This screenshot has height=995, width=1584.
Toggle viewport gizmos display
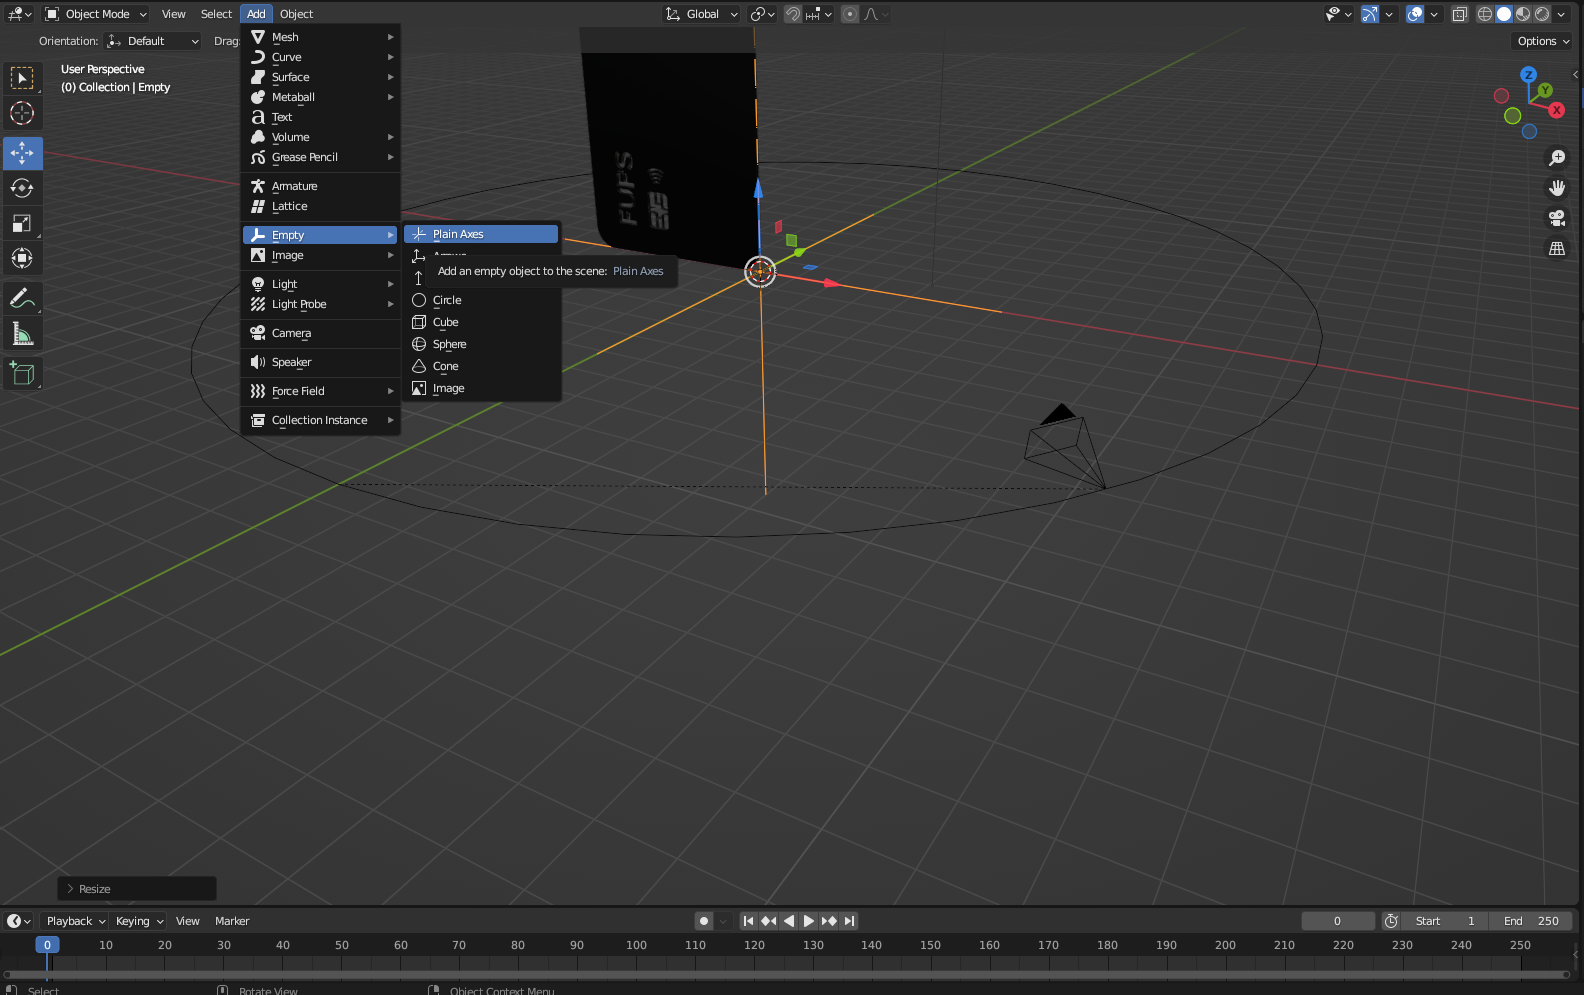click(1371, 14)
